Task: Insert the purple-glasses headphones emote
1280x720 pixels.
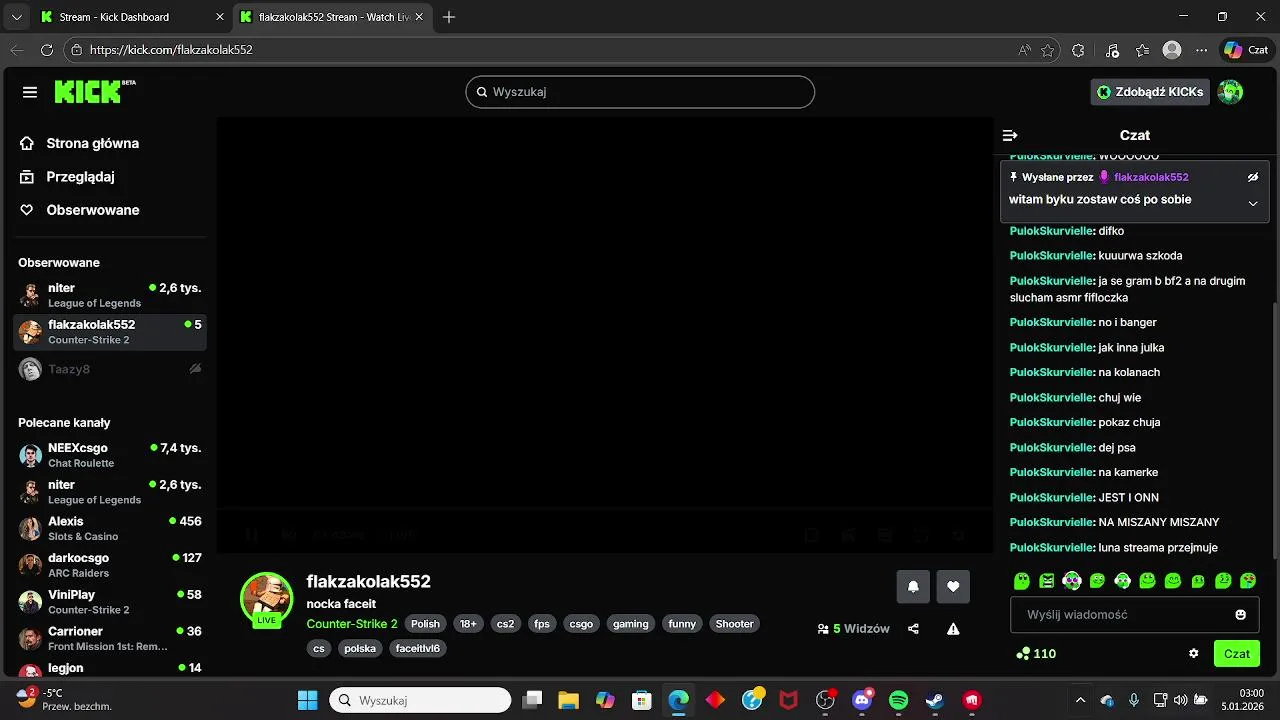Action: [1072, 581]
